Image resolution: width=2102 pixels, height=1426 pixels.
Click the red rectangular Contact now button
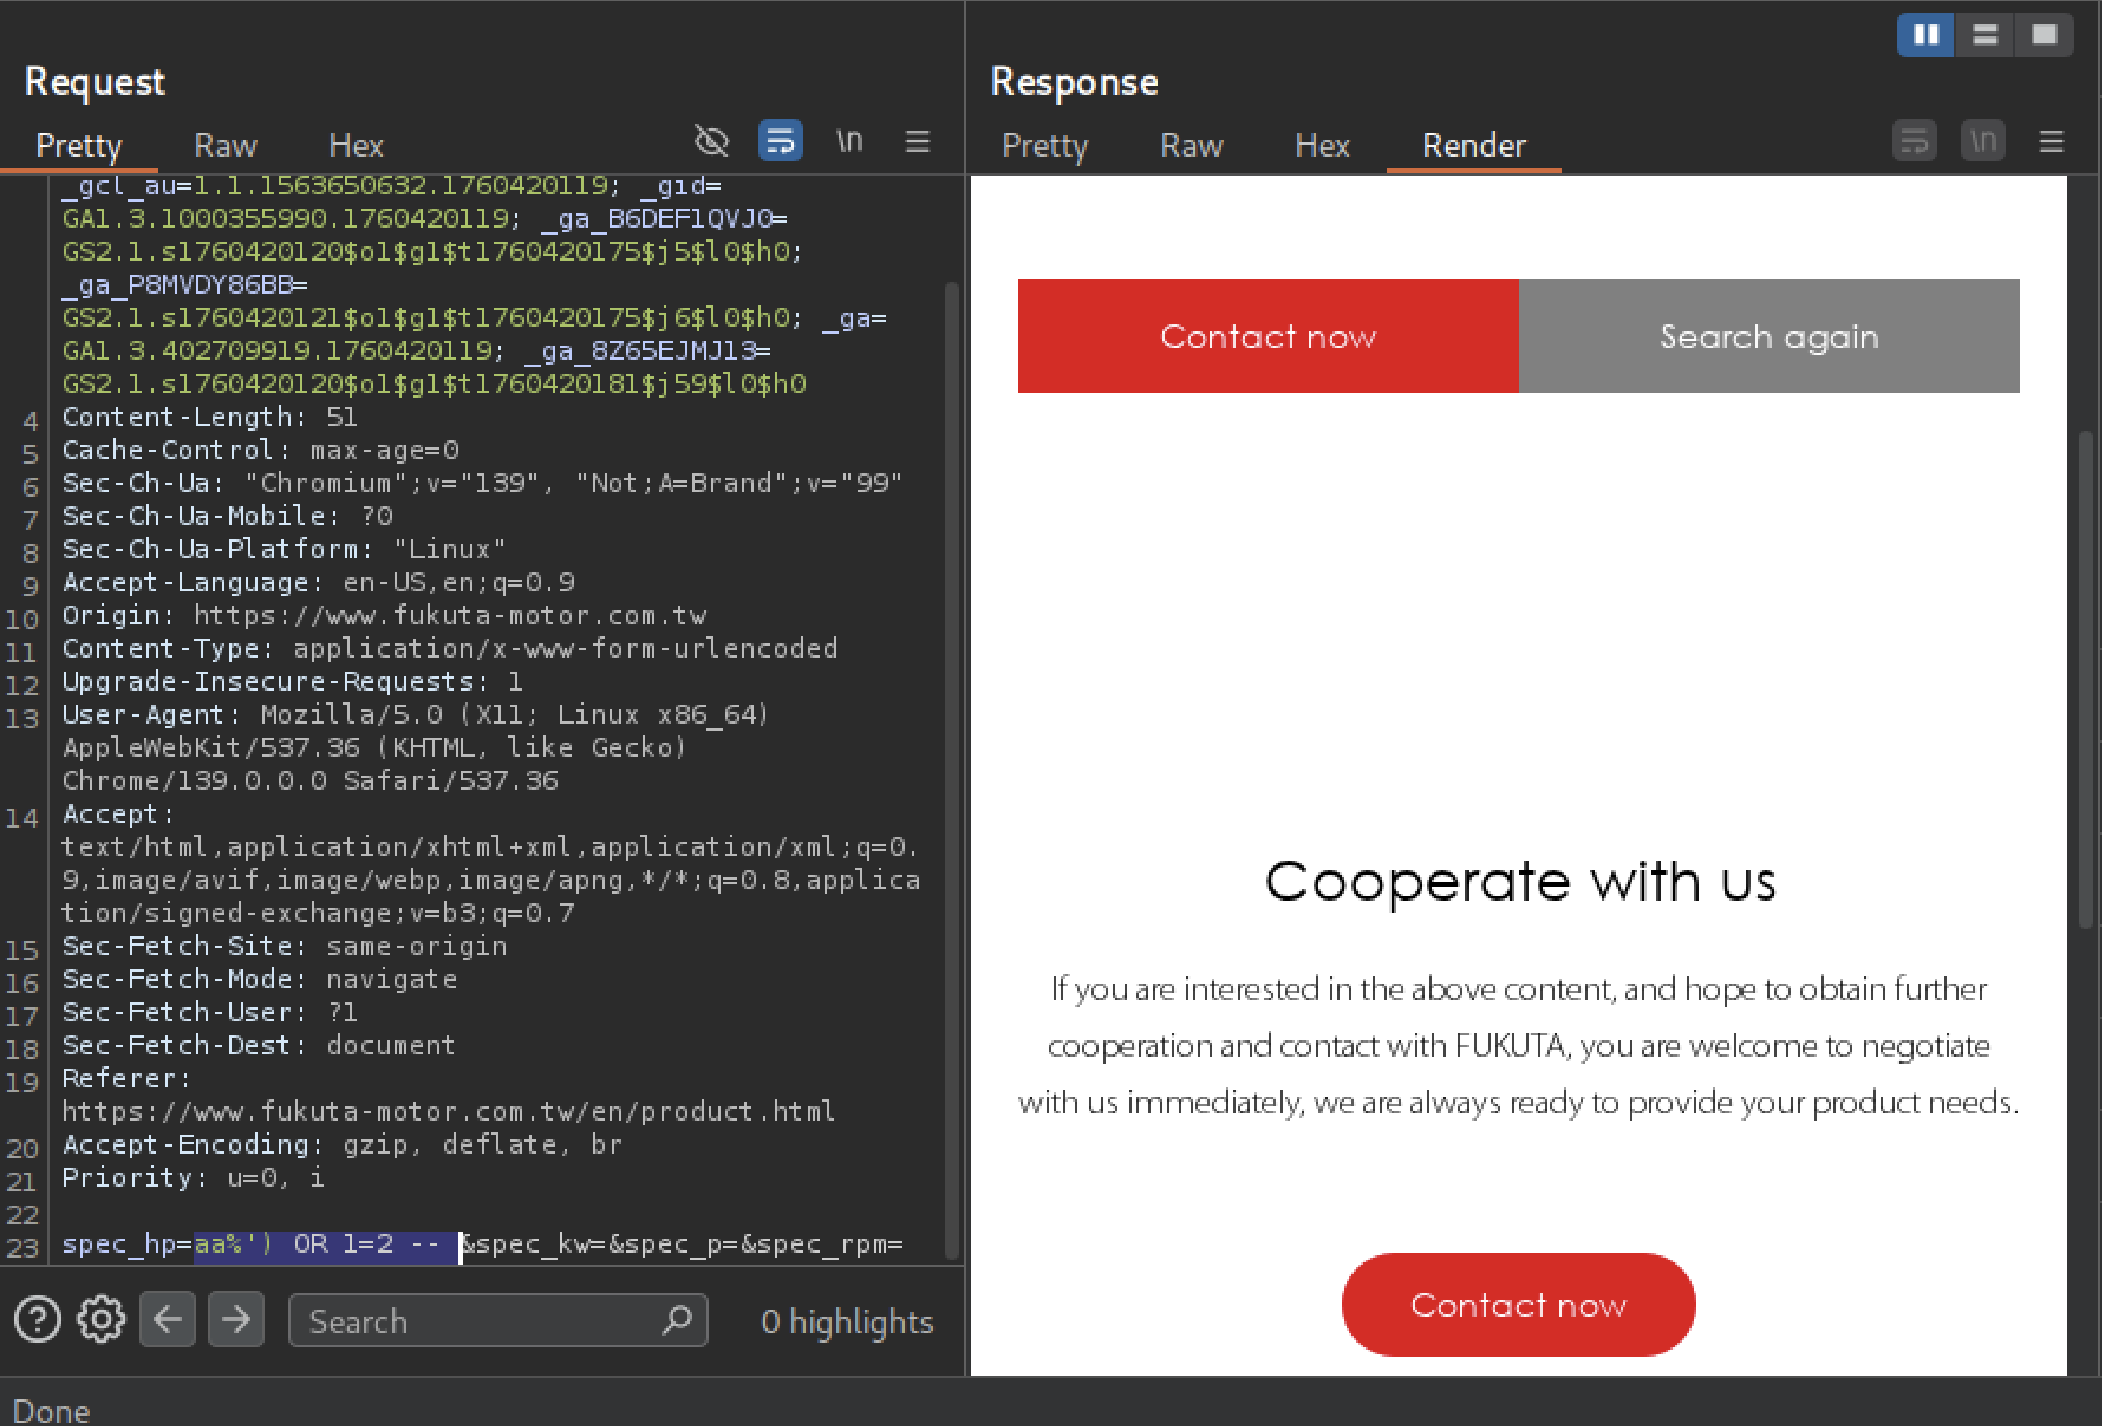(1268, 336)
